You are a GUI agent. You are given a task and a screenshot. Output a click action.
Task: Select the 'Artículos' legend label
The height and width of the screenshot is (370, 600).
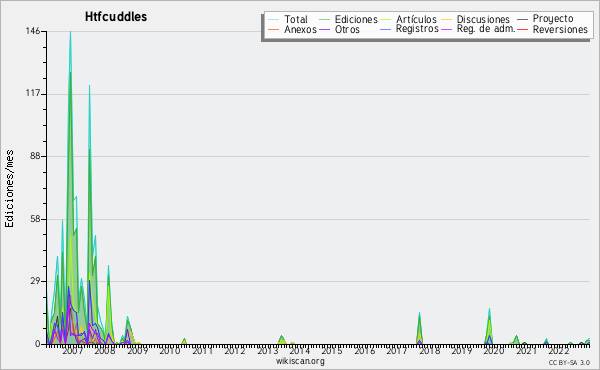pyautogui.click(x=416, y=19)
